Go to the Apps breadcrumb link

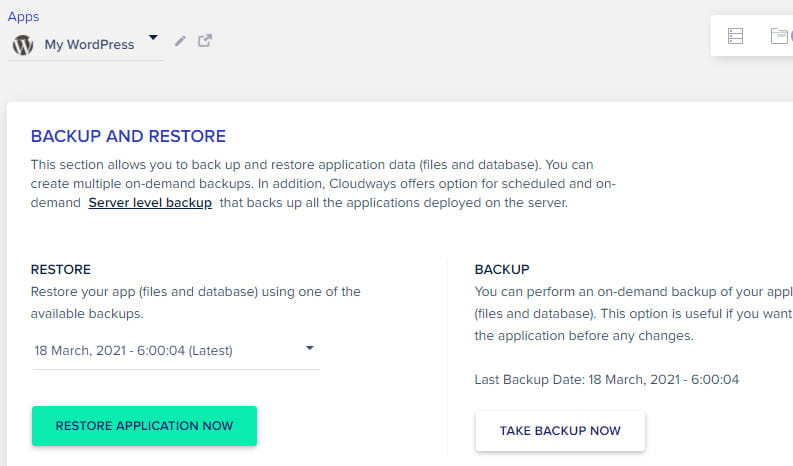(x=23, y=16)
